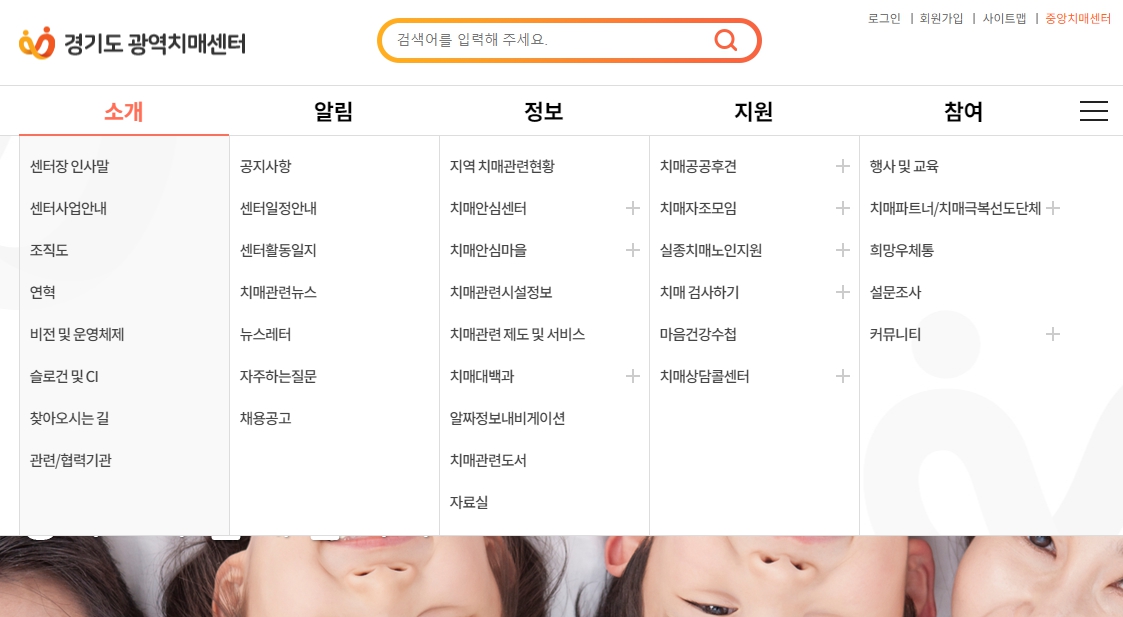Open the hamburger menu icon
Screen dimensions: 1123x617
pyautogui.click(x=1094, y=111)
